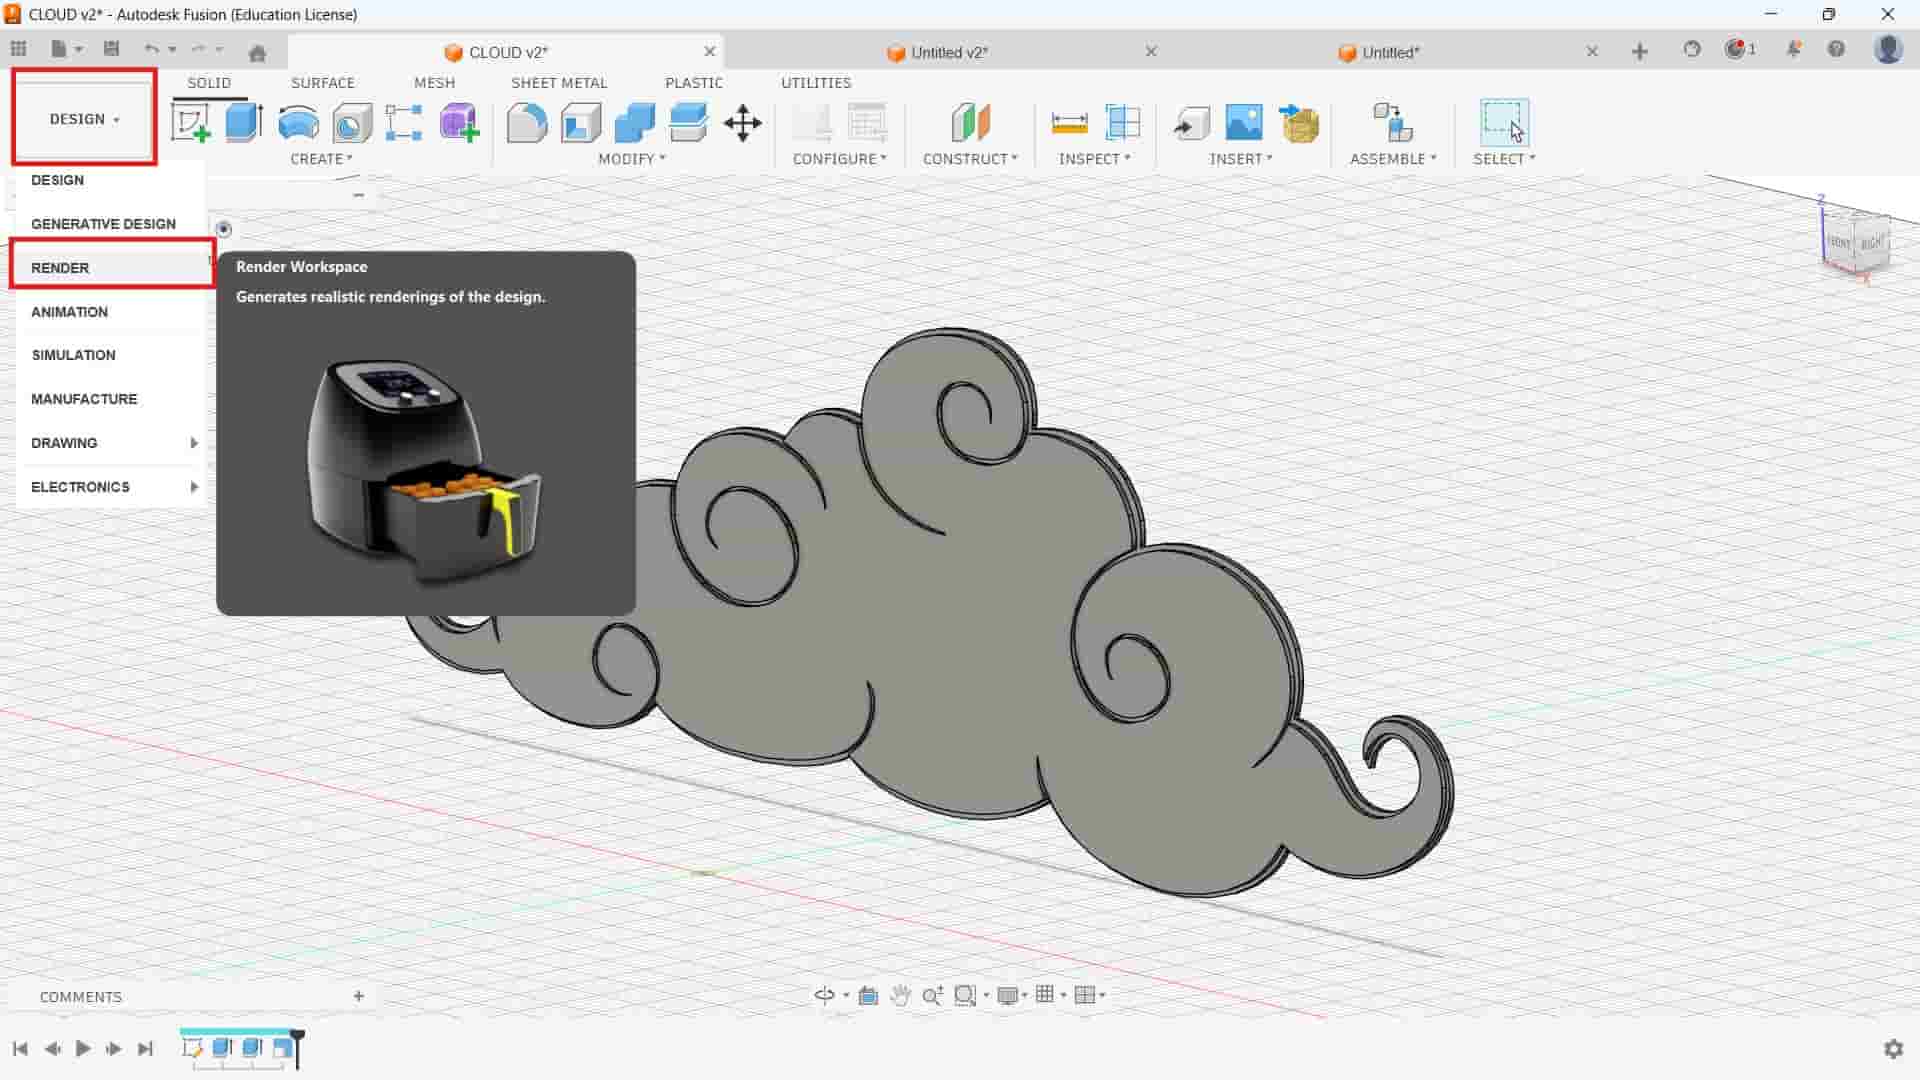Image resolution: width=1920 pixels, height=1080 pixels.
Task: Expand the DRAWING submenu arrow
Action: click(x=194, y=443)
